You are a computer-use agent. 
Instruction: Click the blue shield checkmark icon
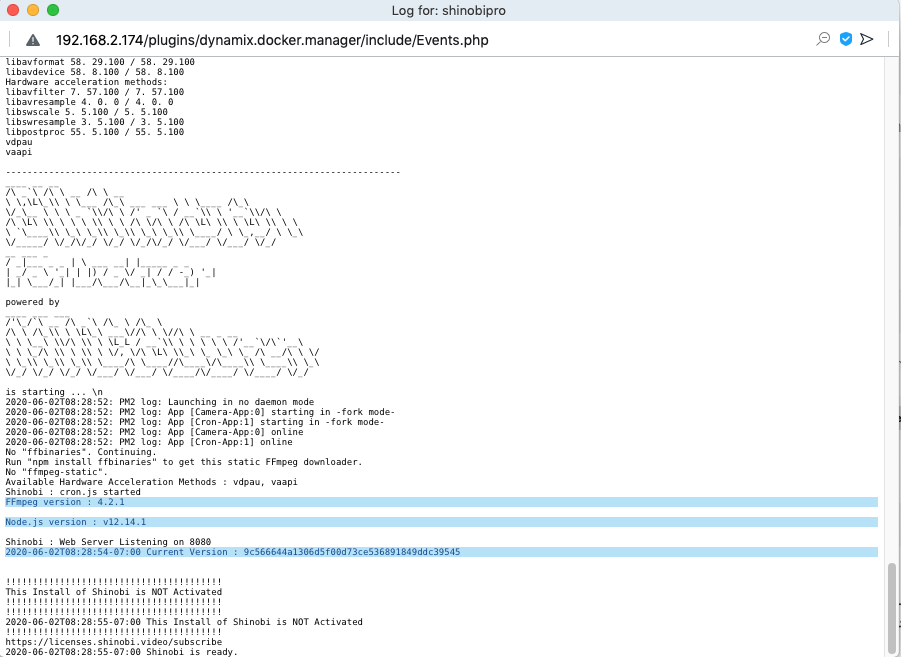click(x=845, y=39)
